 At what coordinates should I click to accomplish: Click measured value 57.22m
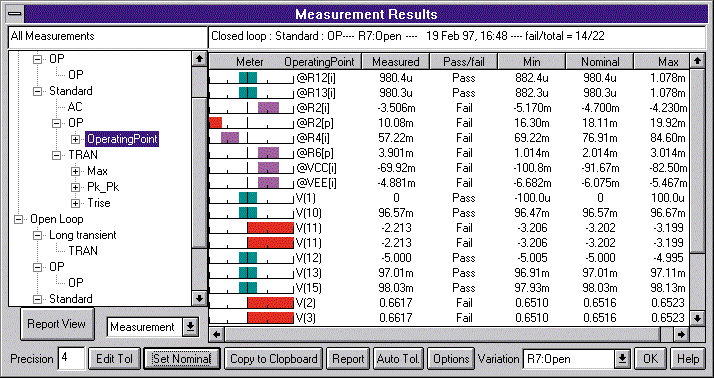[396, 138]
